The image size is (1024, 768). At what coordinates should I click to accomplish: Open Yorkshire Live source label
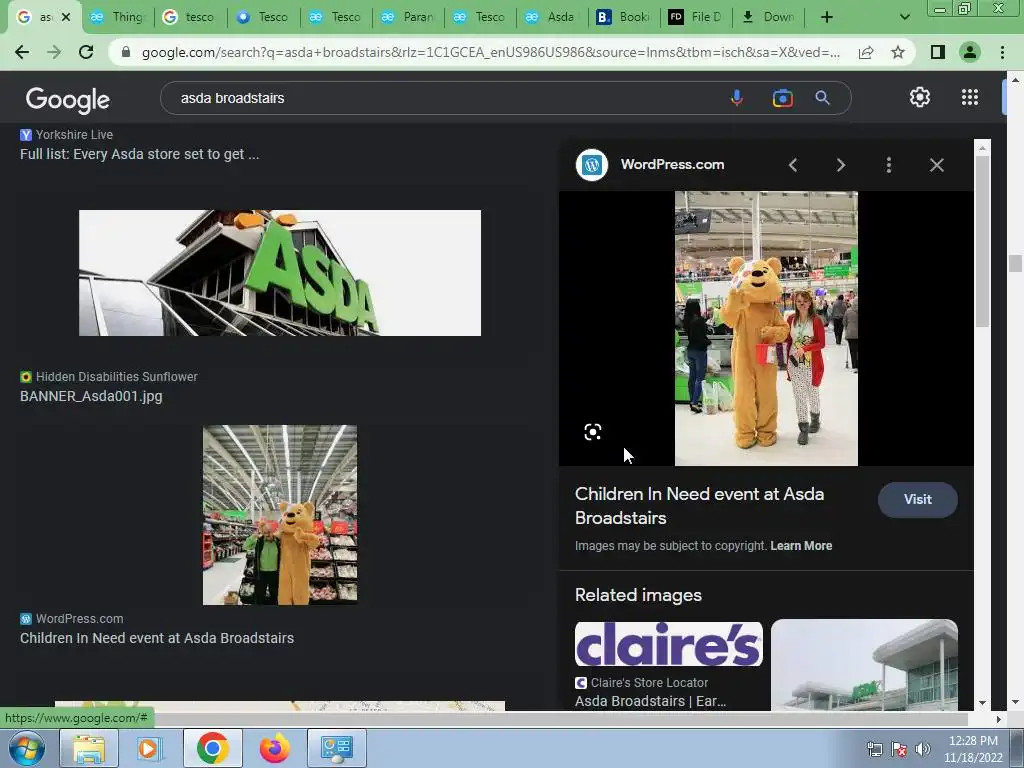74,135
